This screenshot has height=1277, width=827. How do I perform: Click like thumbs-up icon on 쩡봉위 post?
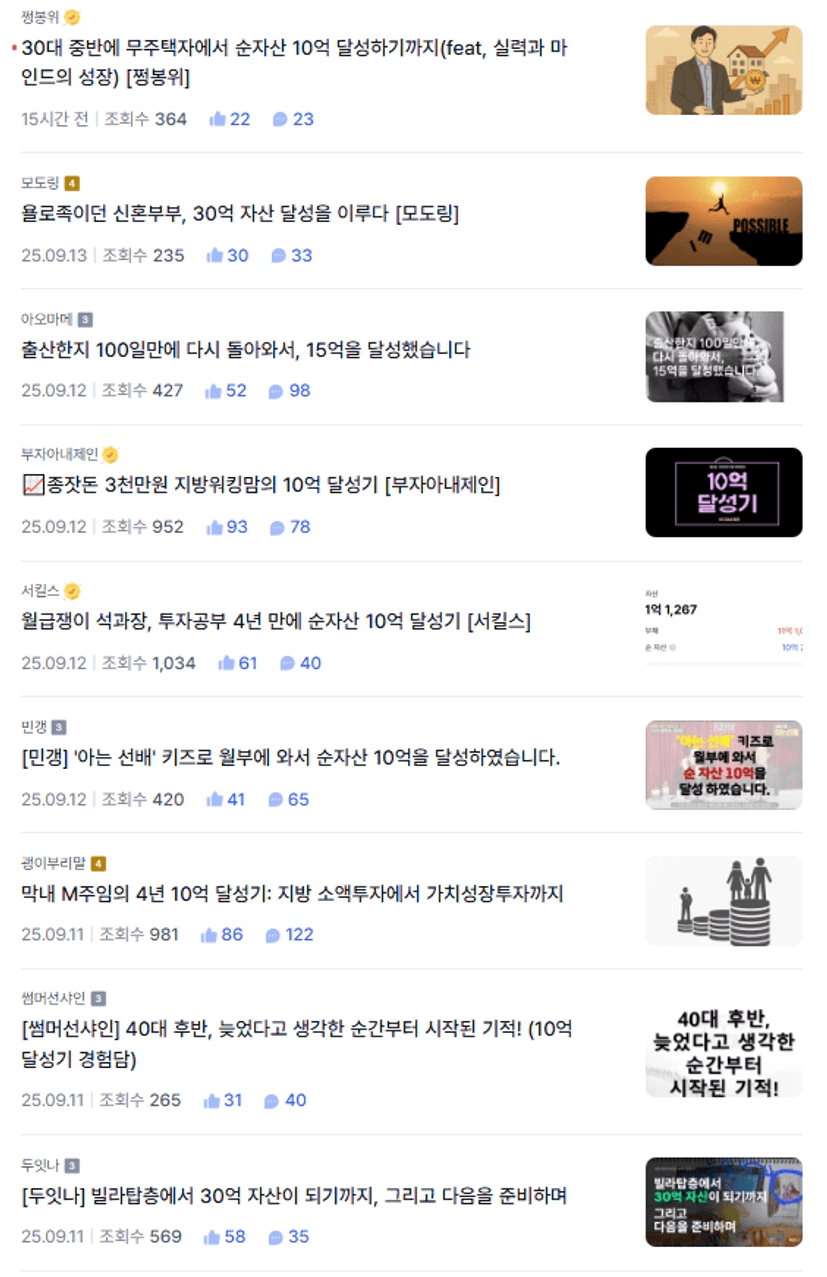point(217,119)
